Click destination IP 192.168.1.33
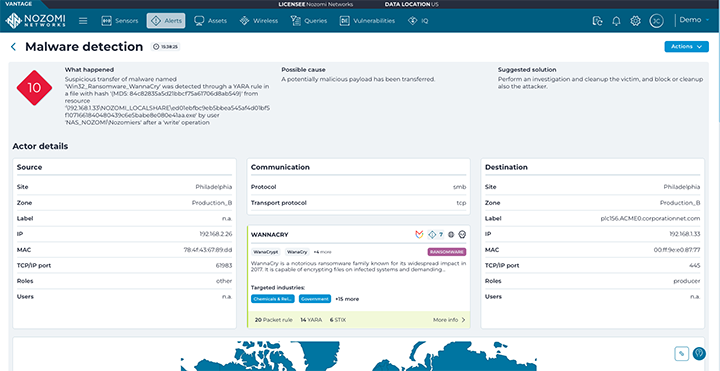This screenshot has width=720, height=371. tap(684, 234)
